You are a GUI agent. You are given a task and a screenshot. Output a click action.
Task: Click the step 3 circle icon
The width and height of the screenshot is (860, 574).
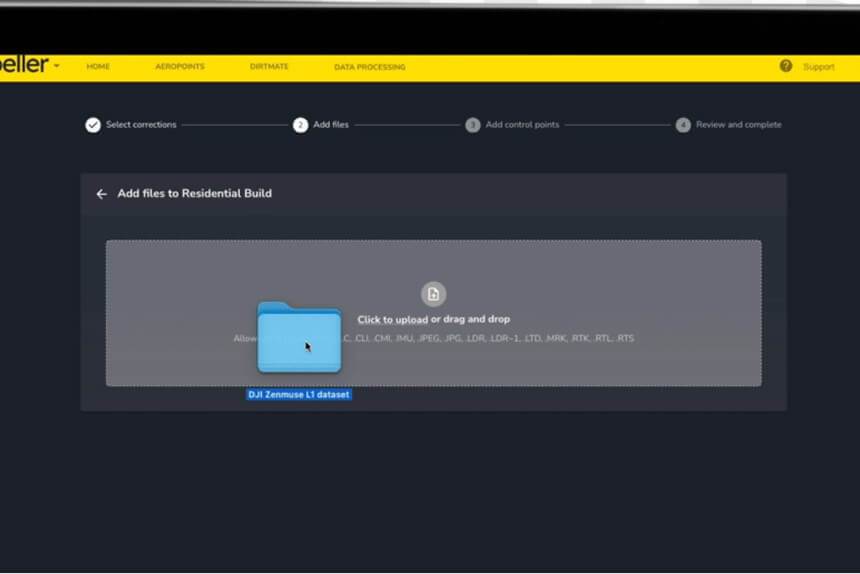pyautogui.click(x=473, y=125)
